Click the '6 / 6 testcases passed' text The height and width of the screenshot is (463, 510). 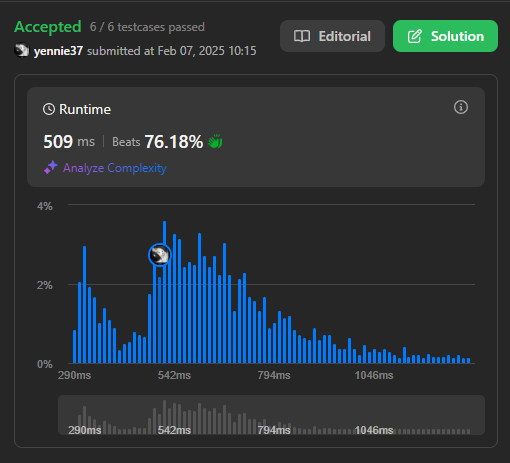coord(147,27)
